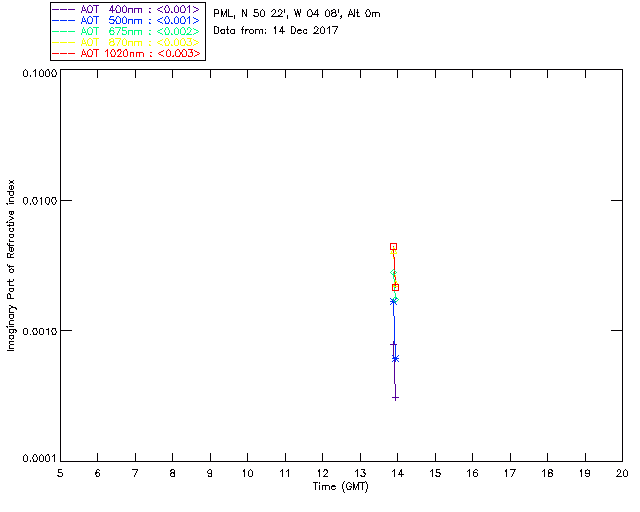Viewport: 640px width, 512px height.
Task: Click the x-axis tick label 19
Action: (585, 474)
